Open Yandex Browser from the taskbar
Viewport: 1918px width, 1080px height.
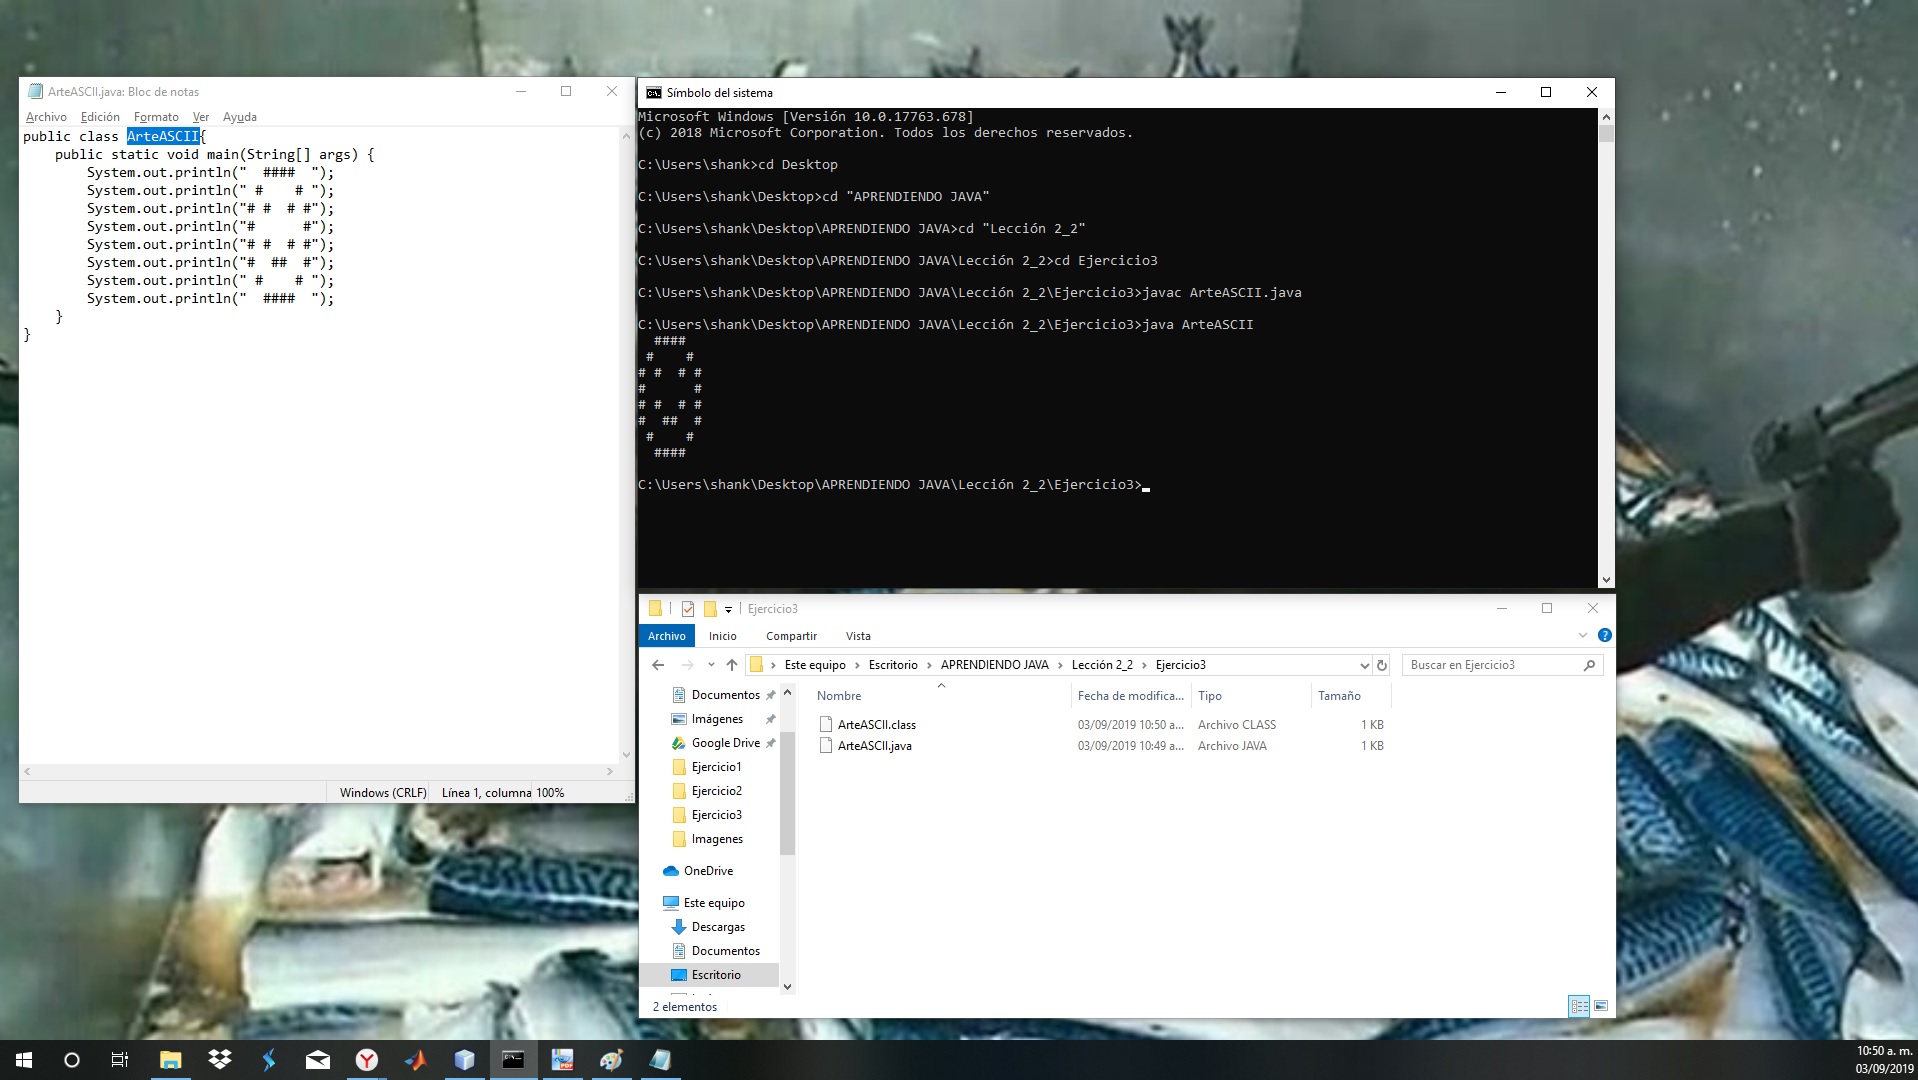tap(367, 1059)
